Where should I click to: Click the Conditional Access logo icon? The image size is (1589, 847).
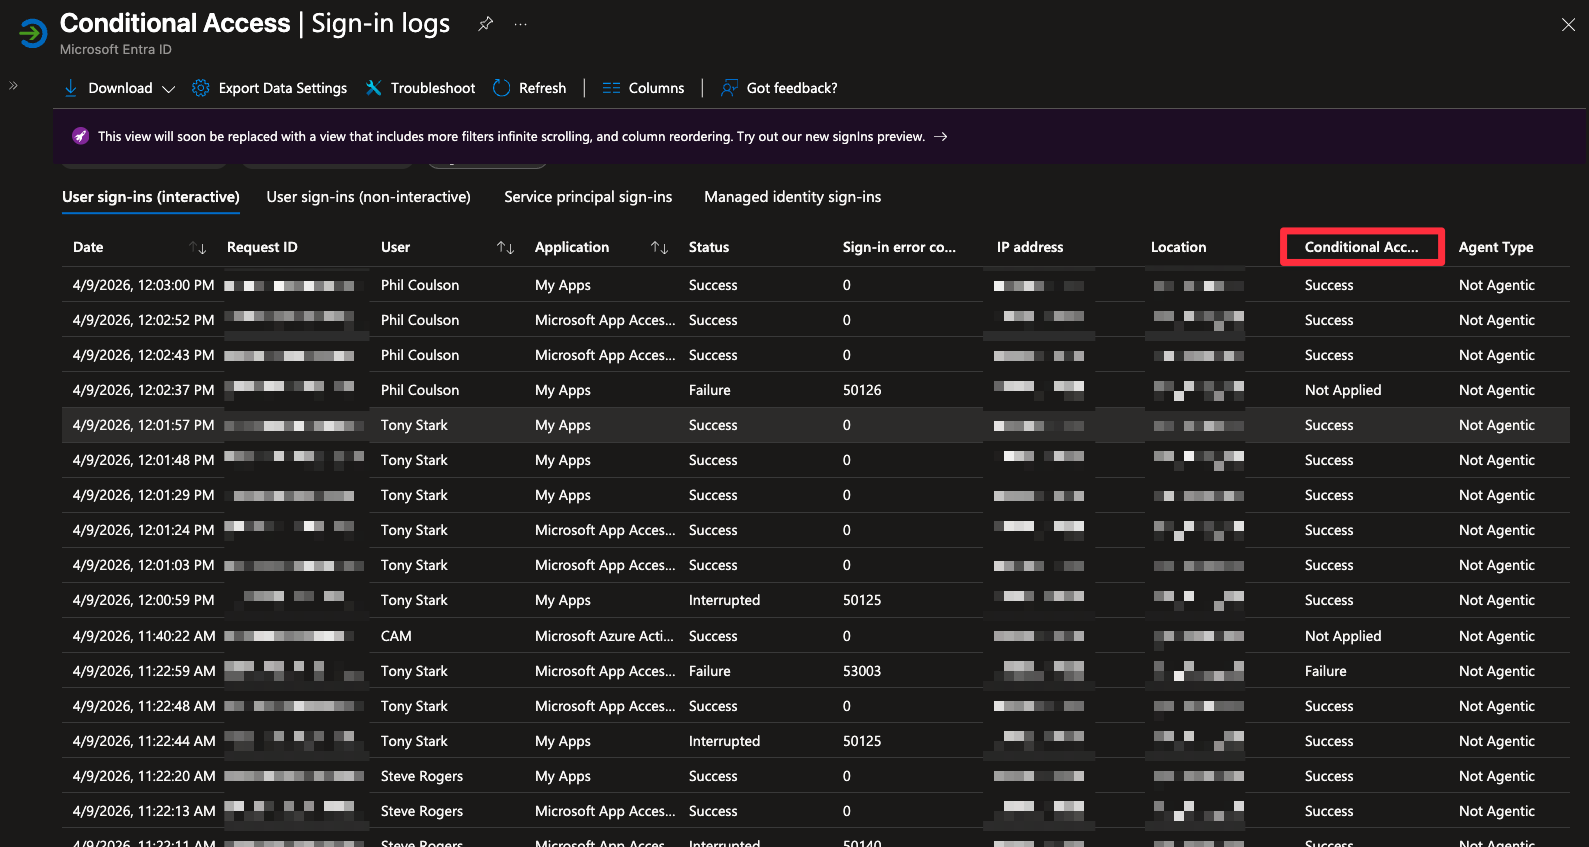(32, 33)
